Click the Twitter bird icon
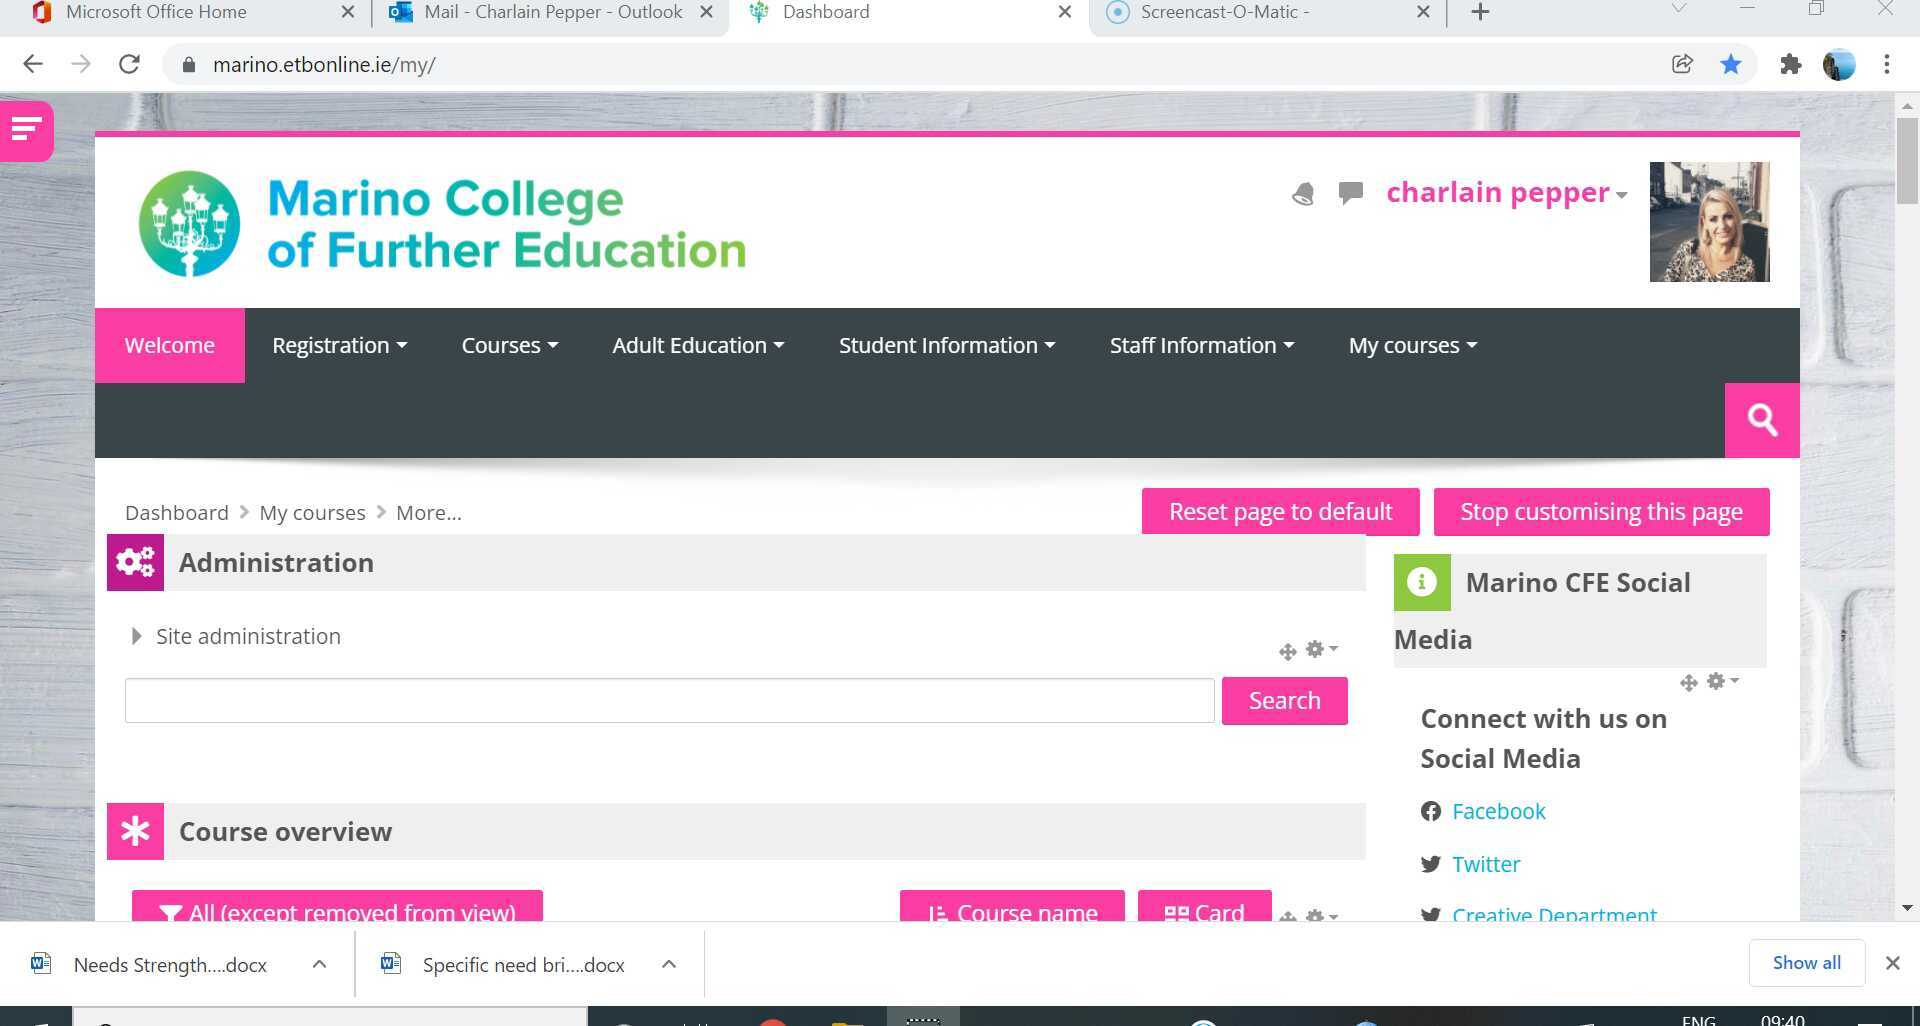Viewport: 1920px width, 1026px height. click(x=1430, y=864)
